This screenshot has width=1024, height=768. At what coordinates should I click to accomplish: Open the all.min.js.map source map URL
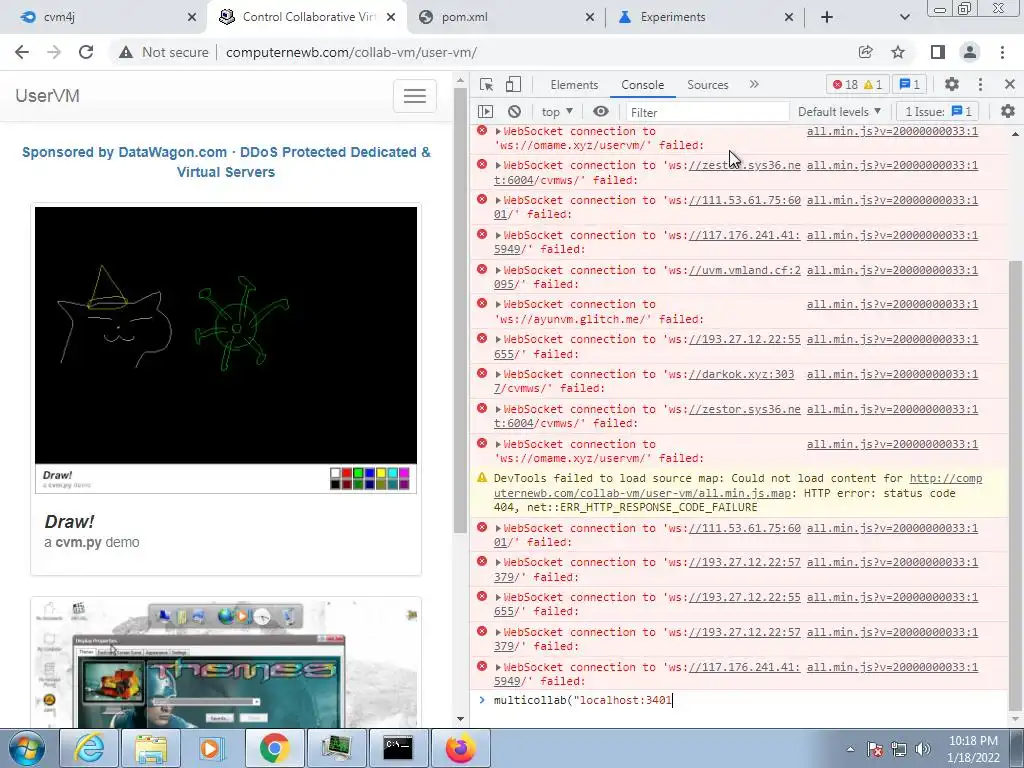click(738, 486)
